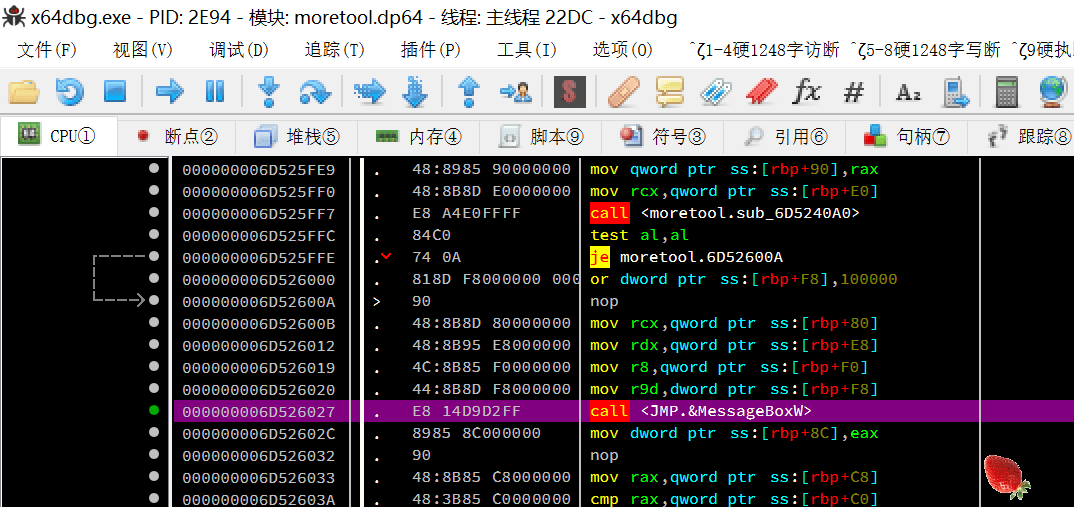Click the trace over dotted down arrow icon
The width and height of the screenshot is (1074, 507).
pos(415,91)
